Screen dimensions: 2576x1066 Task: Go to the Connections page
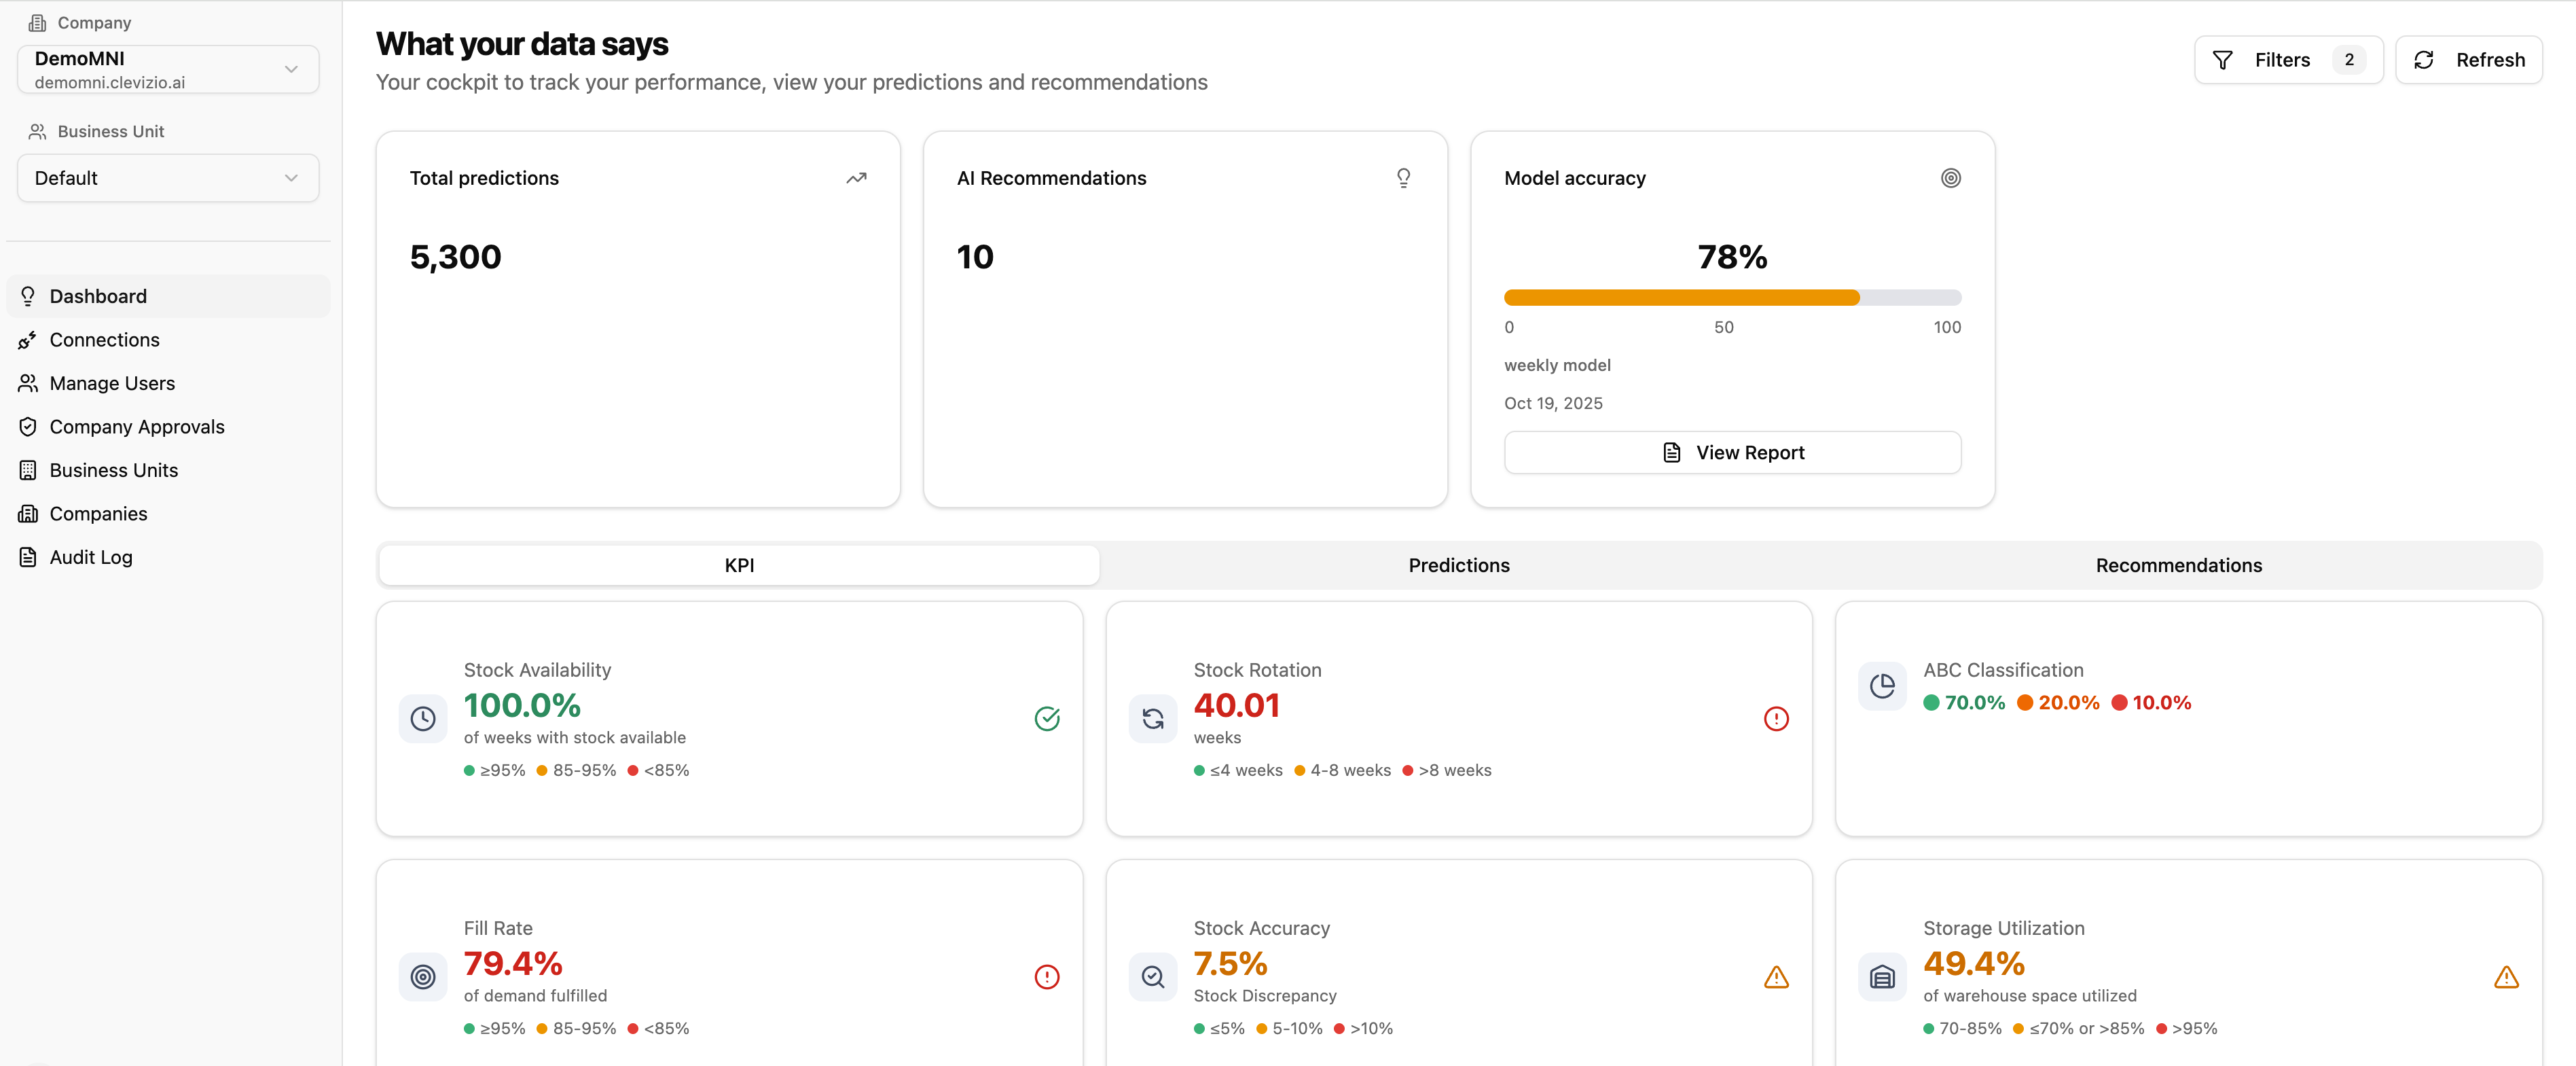coord(104,340)
